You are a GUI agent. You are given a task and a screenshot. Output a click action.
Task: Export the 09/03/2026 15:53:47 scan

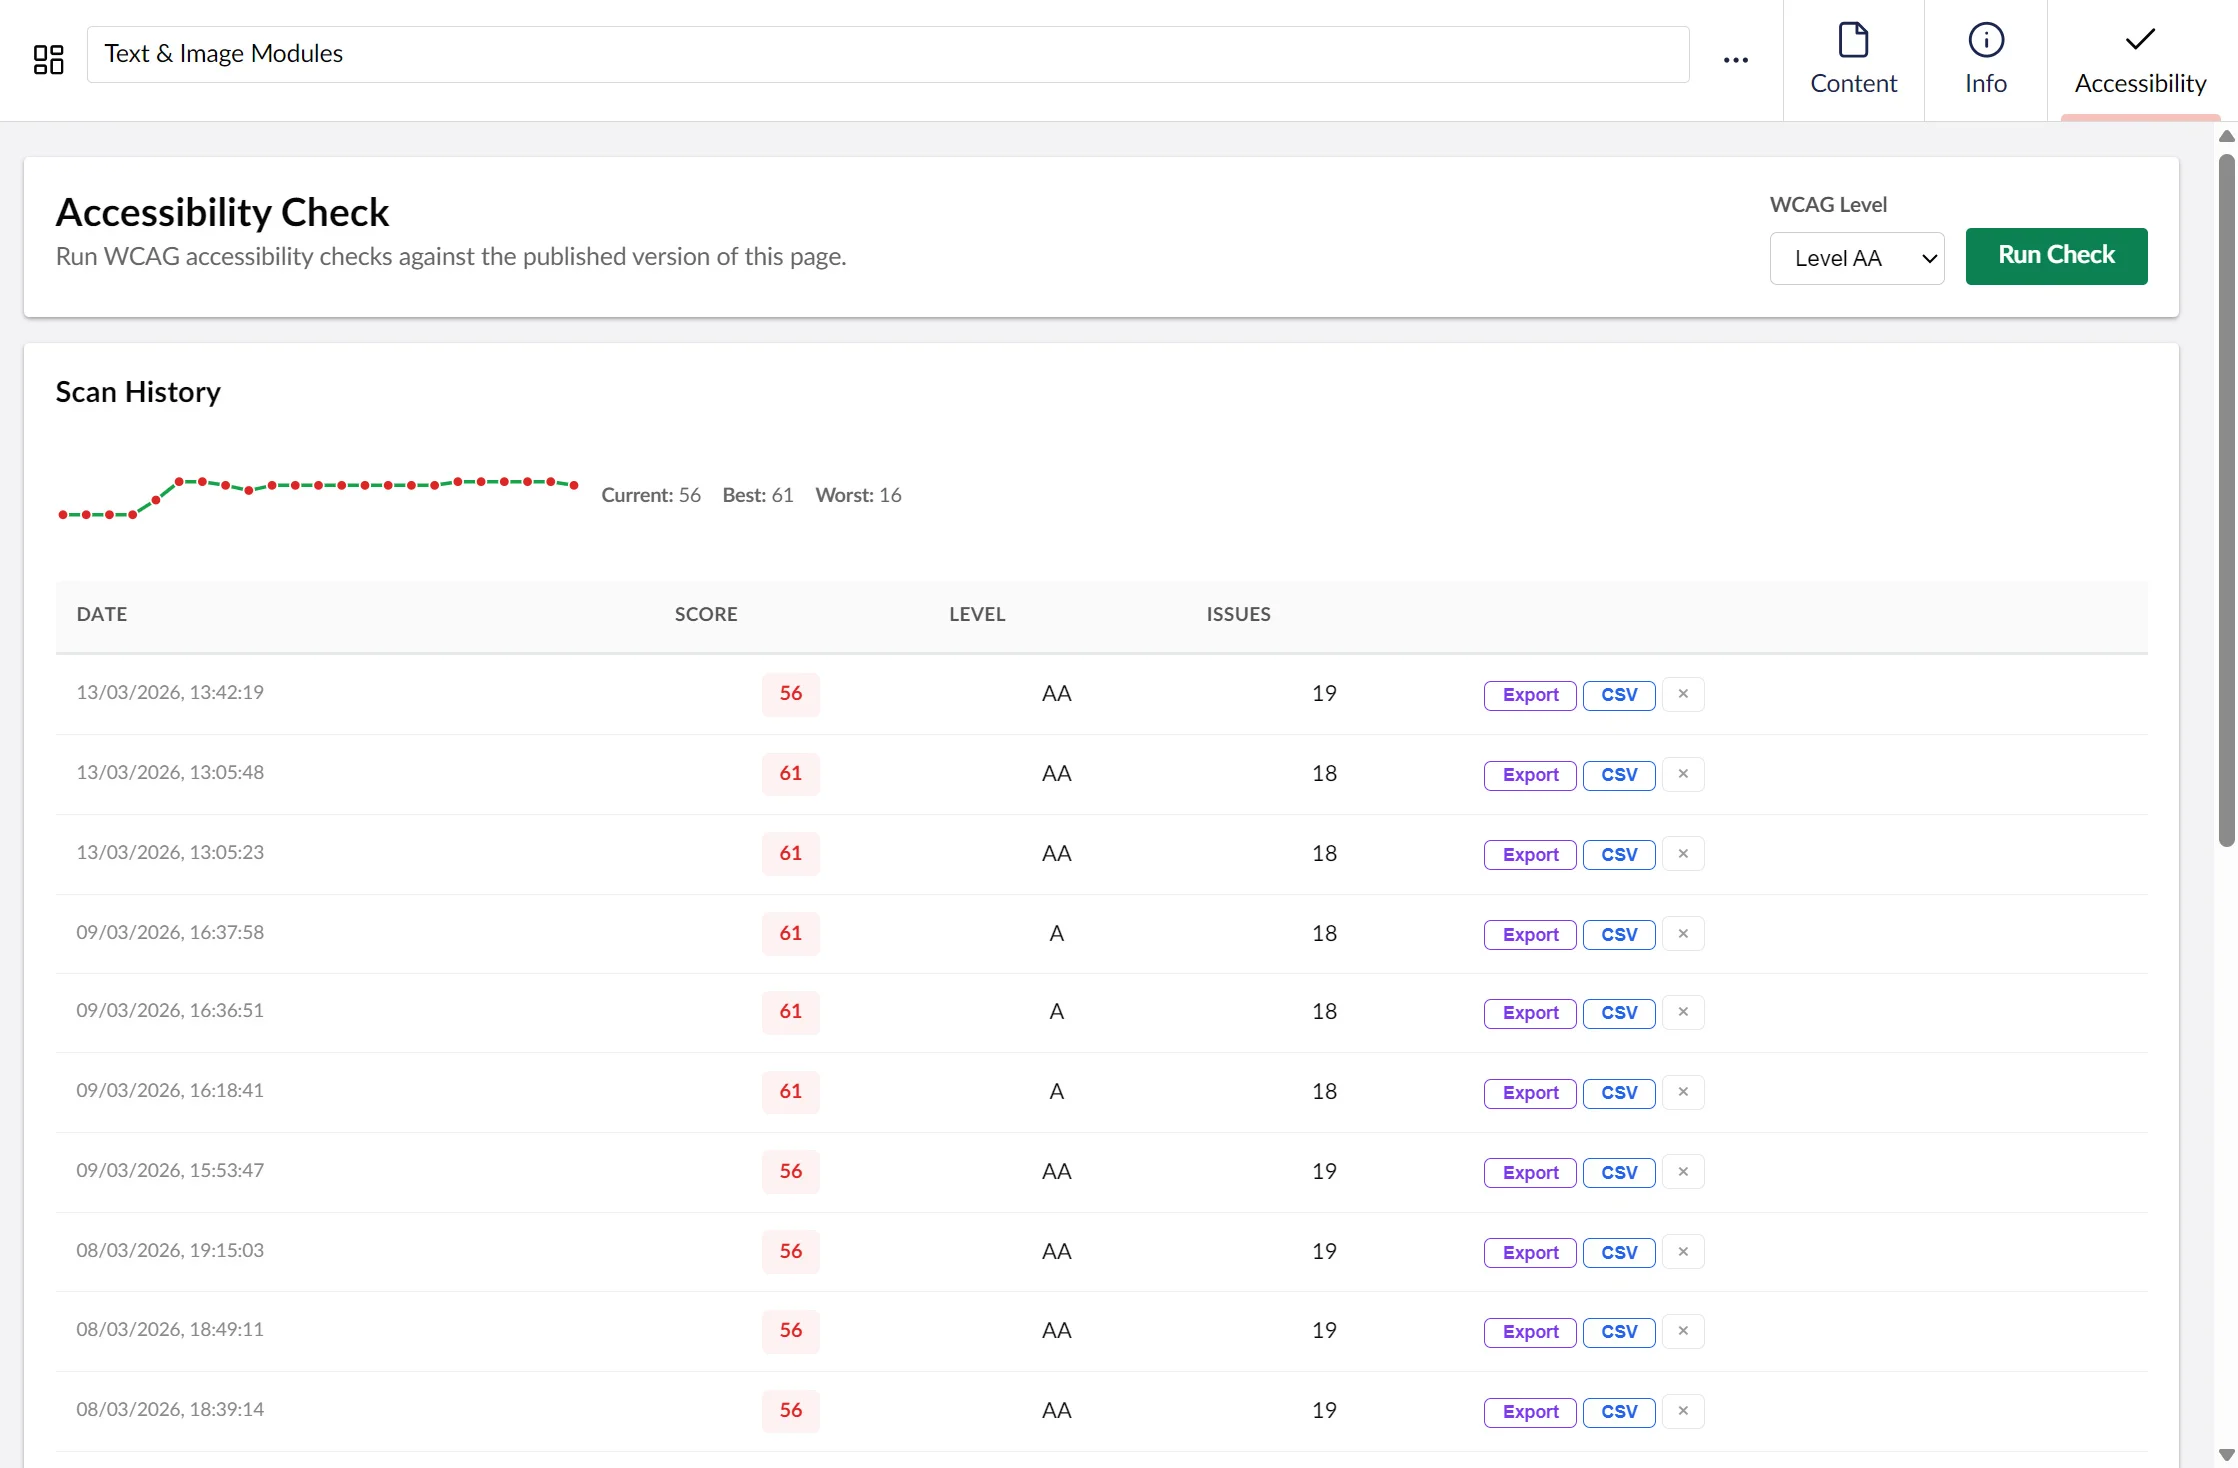[1530, 1173]
